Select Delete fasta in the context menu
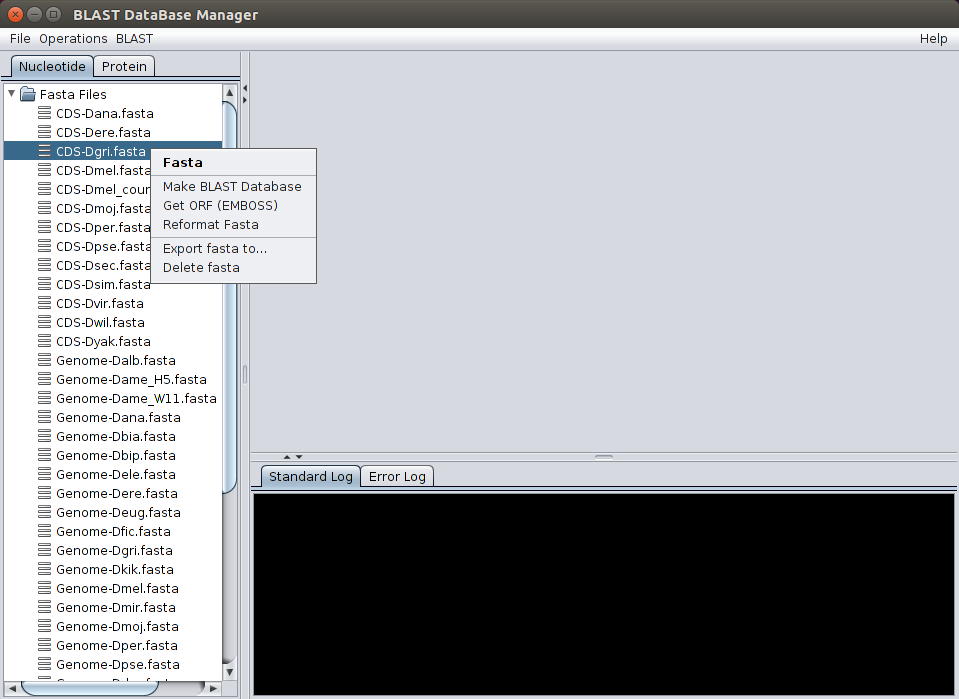 pyautogui.click(x=233, y=267)
